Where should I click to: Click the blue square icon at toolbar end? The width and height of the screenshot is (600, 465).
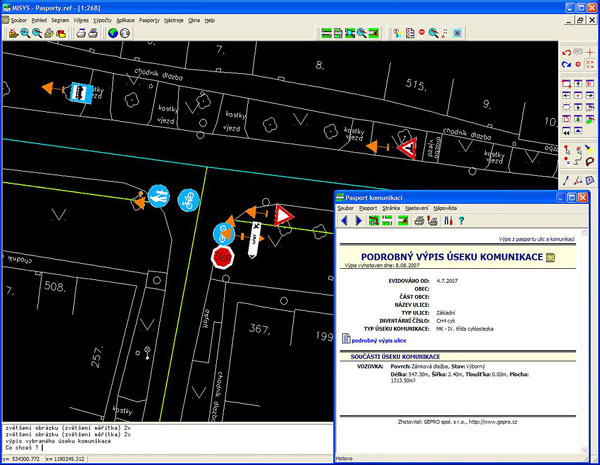[x=457, y=33]
